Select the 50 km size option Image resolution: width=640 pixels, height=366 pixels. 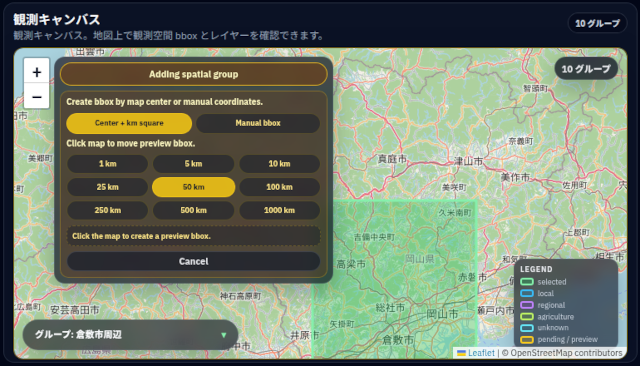point(193,187)
